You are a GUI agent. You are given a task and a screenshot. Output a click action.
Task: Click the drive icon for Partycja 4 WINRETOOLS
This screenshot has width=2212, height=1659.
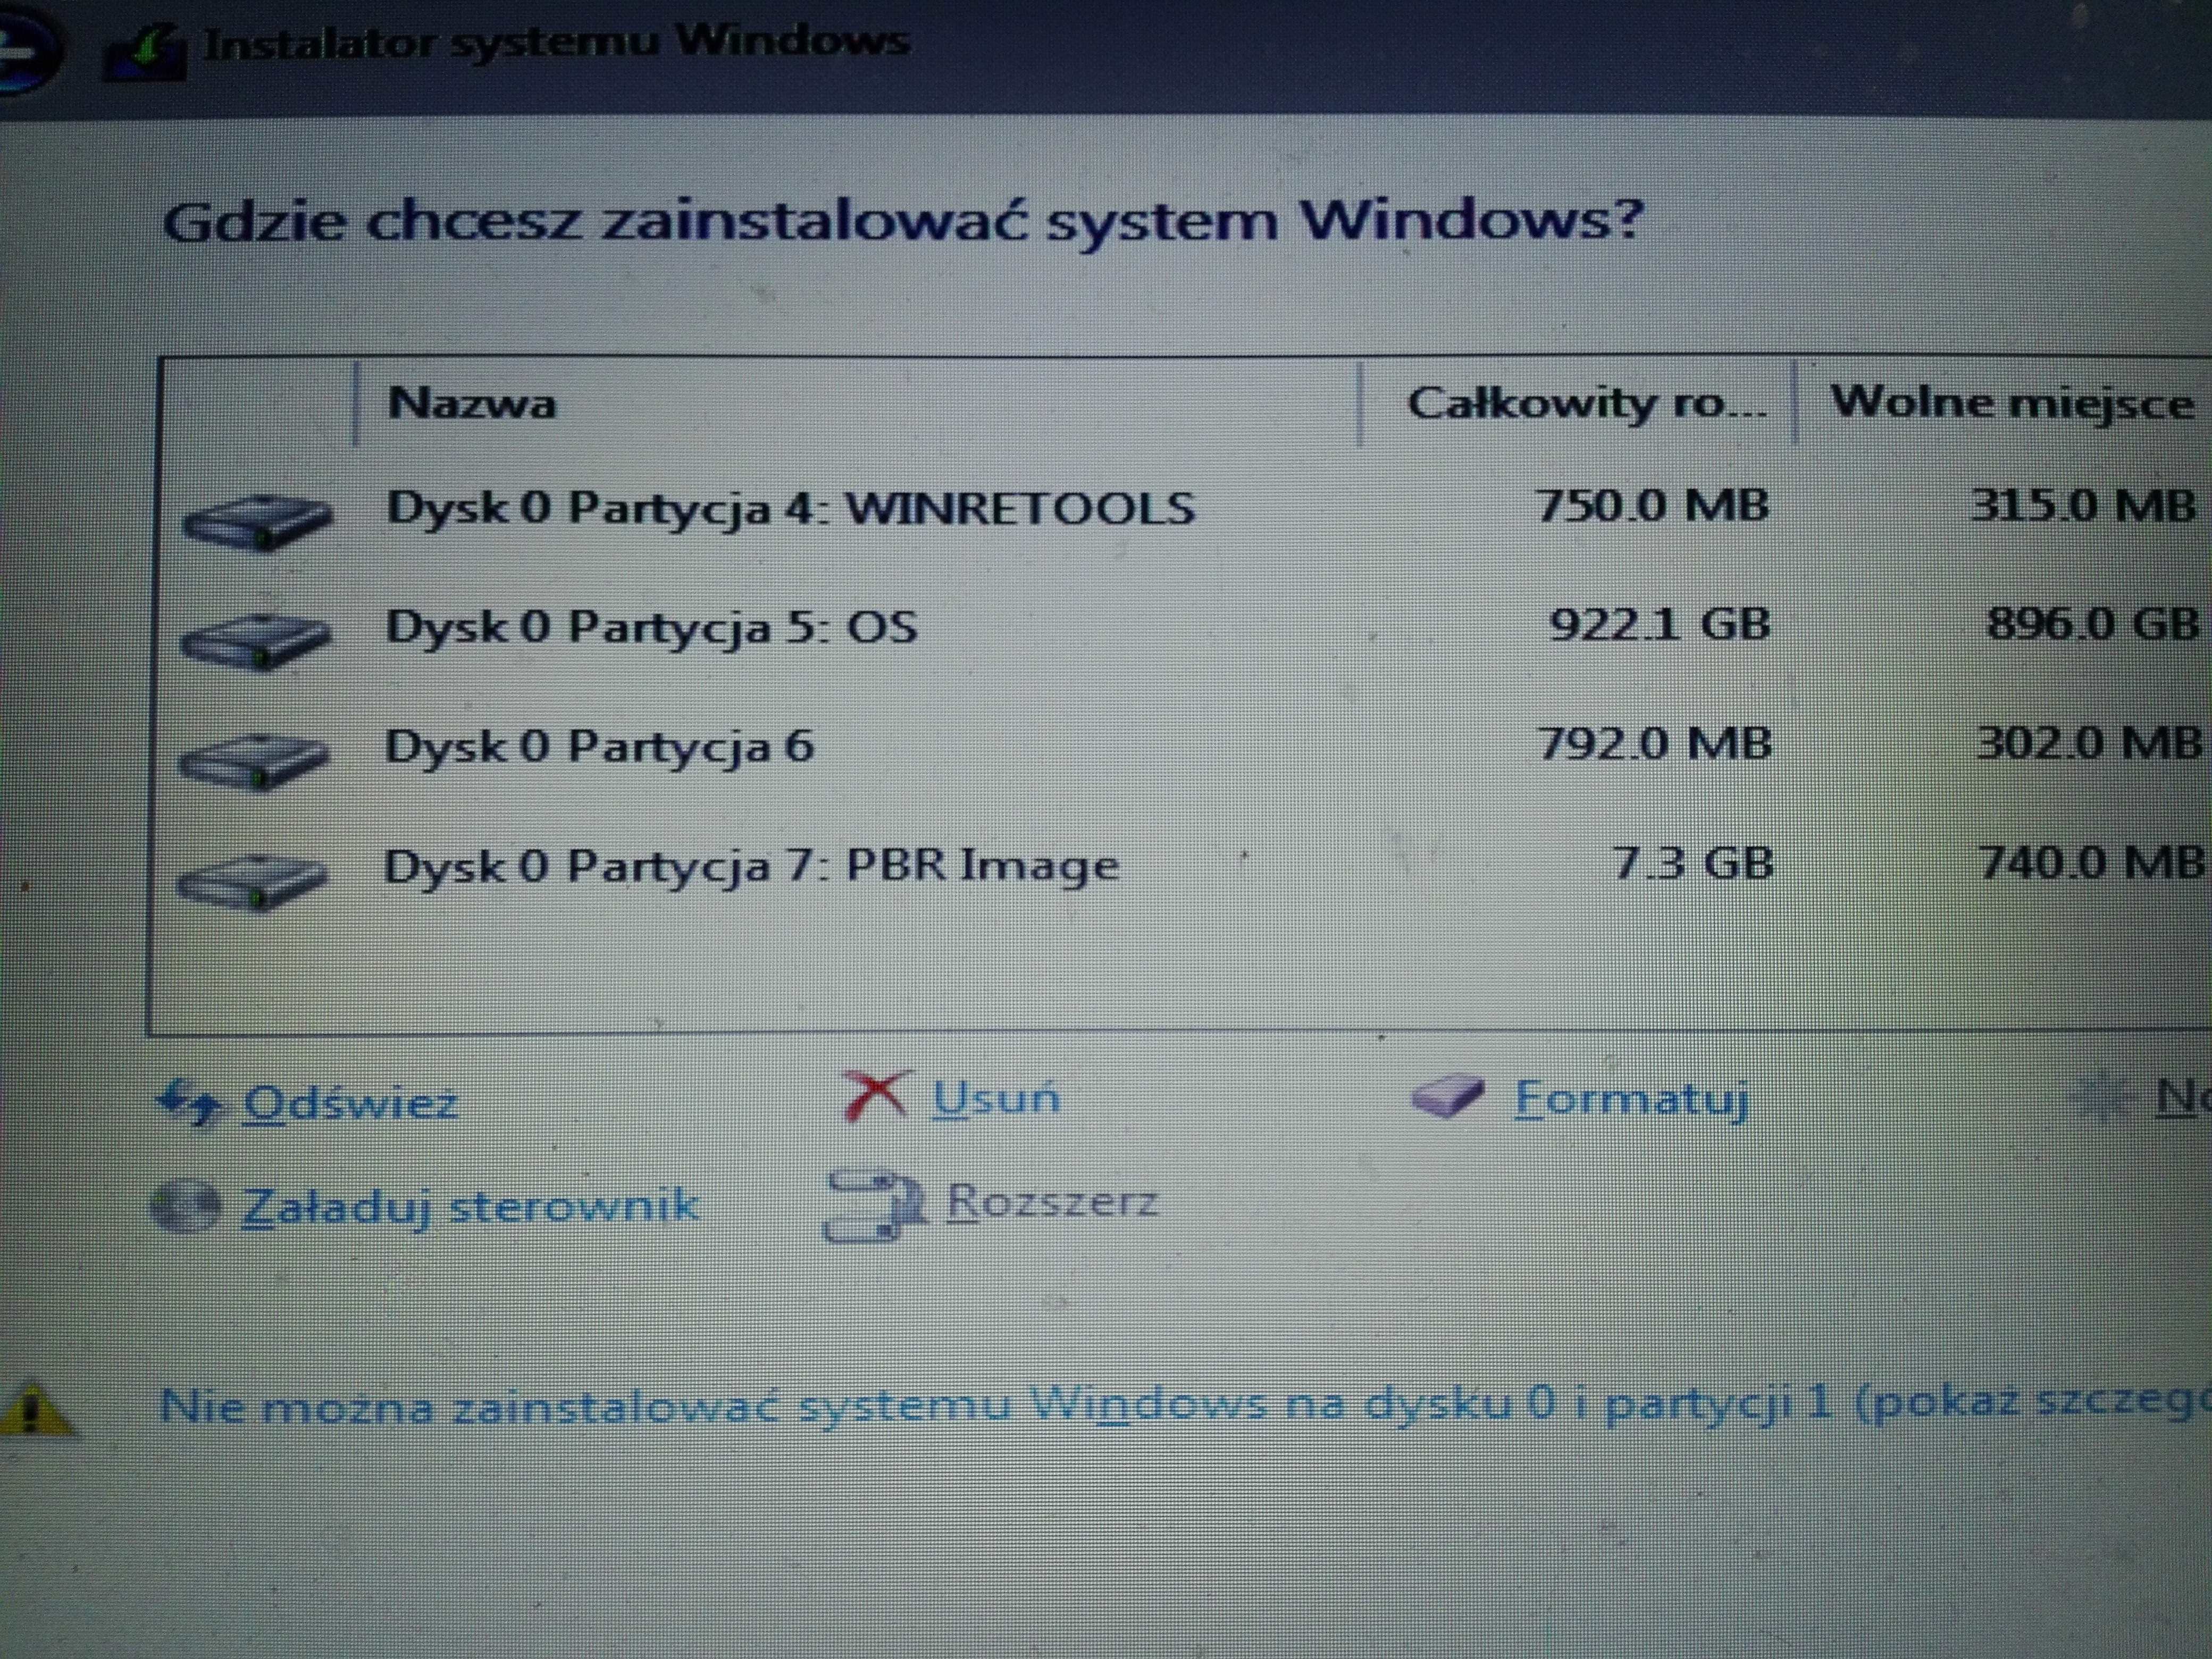click(x=258, y=522)
